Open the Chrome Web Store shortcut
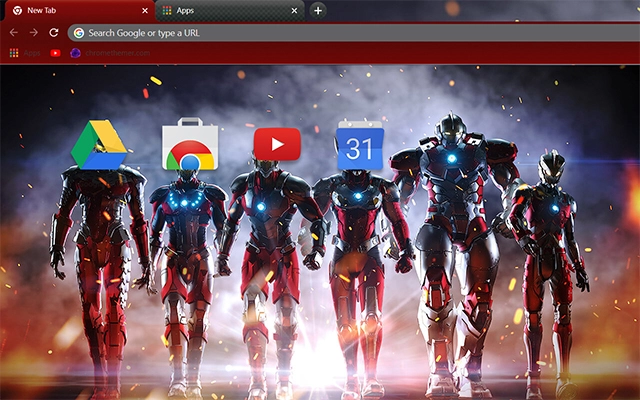 (190, 144)
